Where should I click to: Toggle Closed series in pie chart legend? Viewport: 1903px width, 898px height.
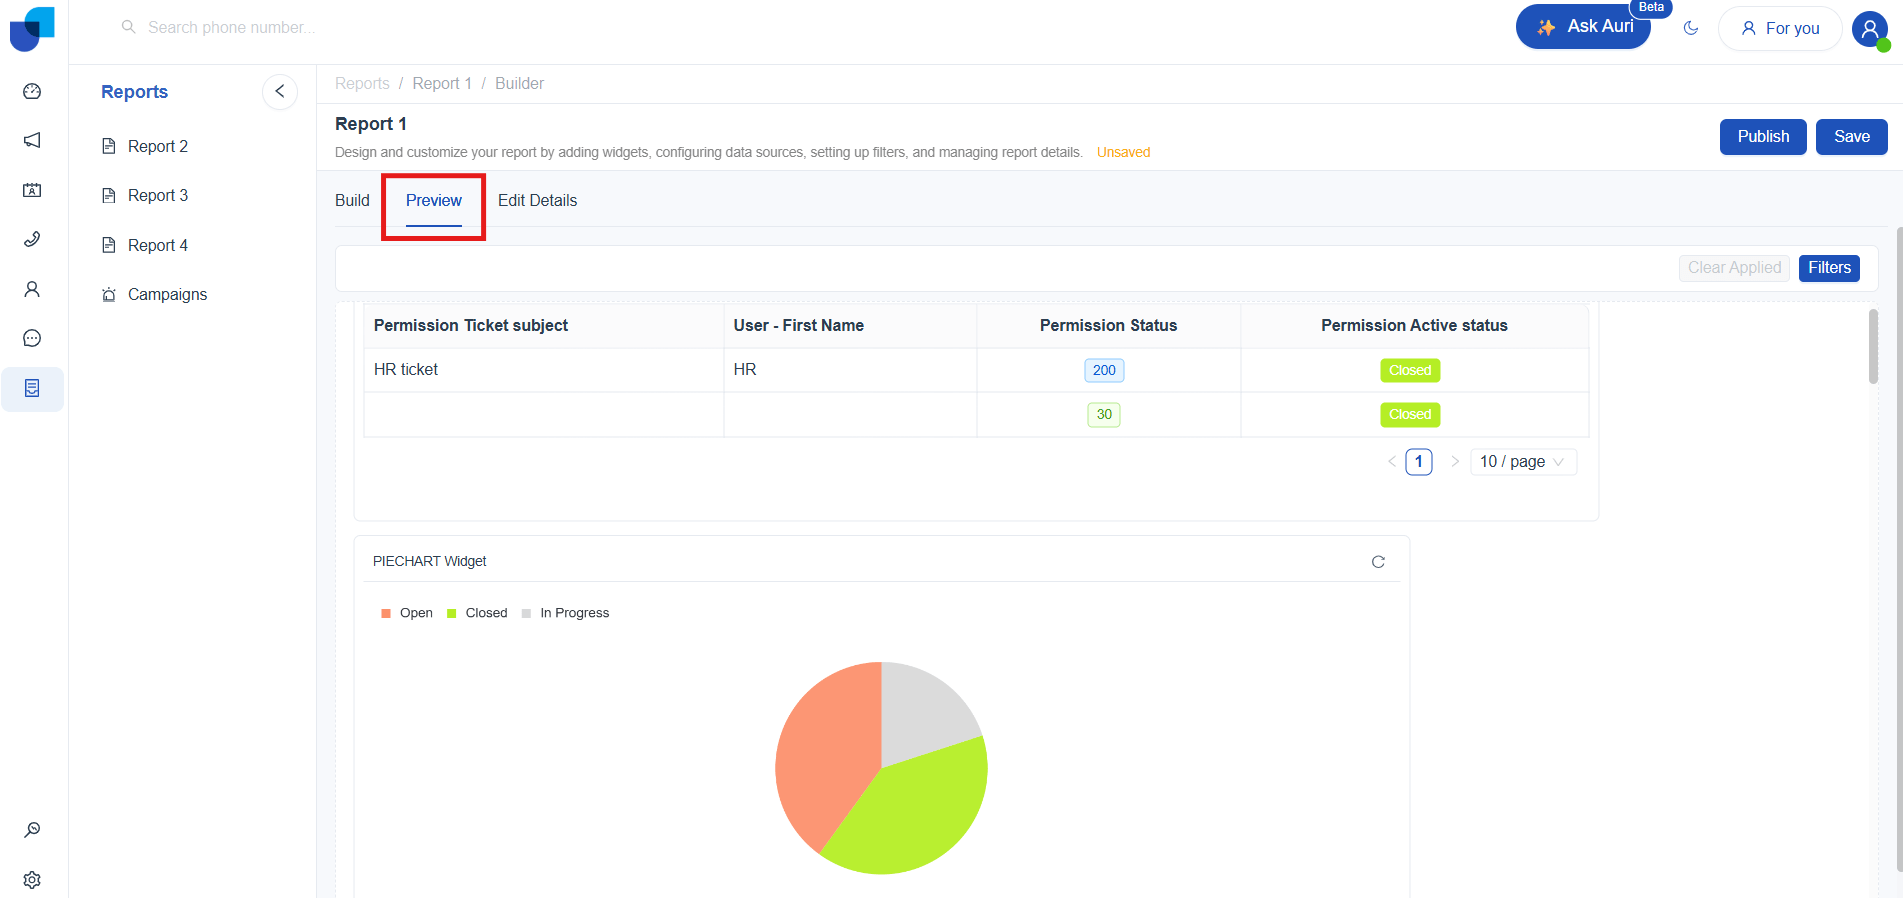click(477, 613)
